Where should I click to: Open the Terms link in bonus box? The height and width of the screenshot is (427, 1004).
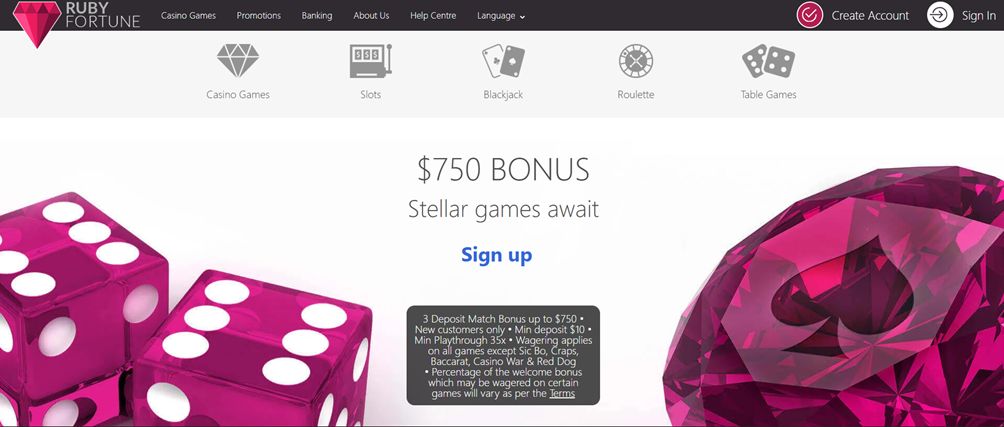point(562,393)
